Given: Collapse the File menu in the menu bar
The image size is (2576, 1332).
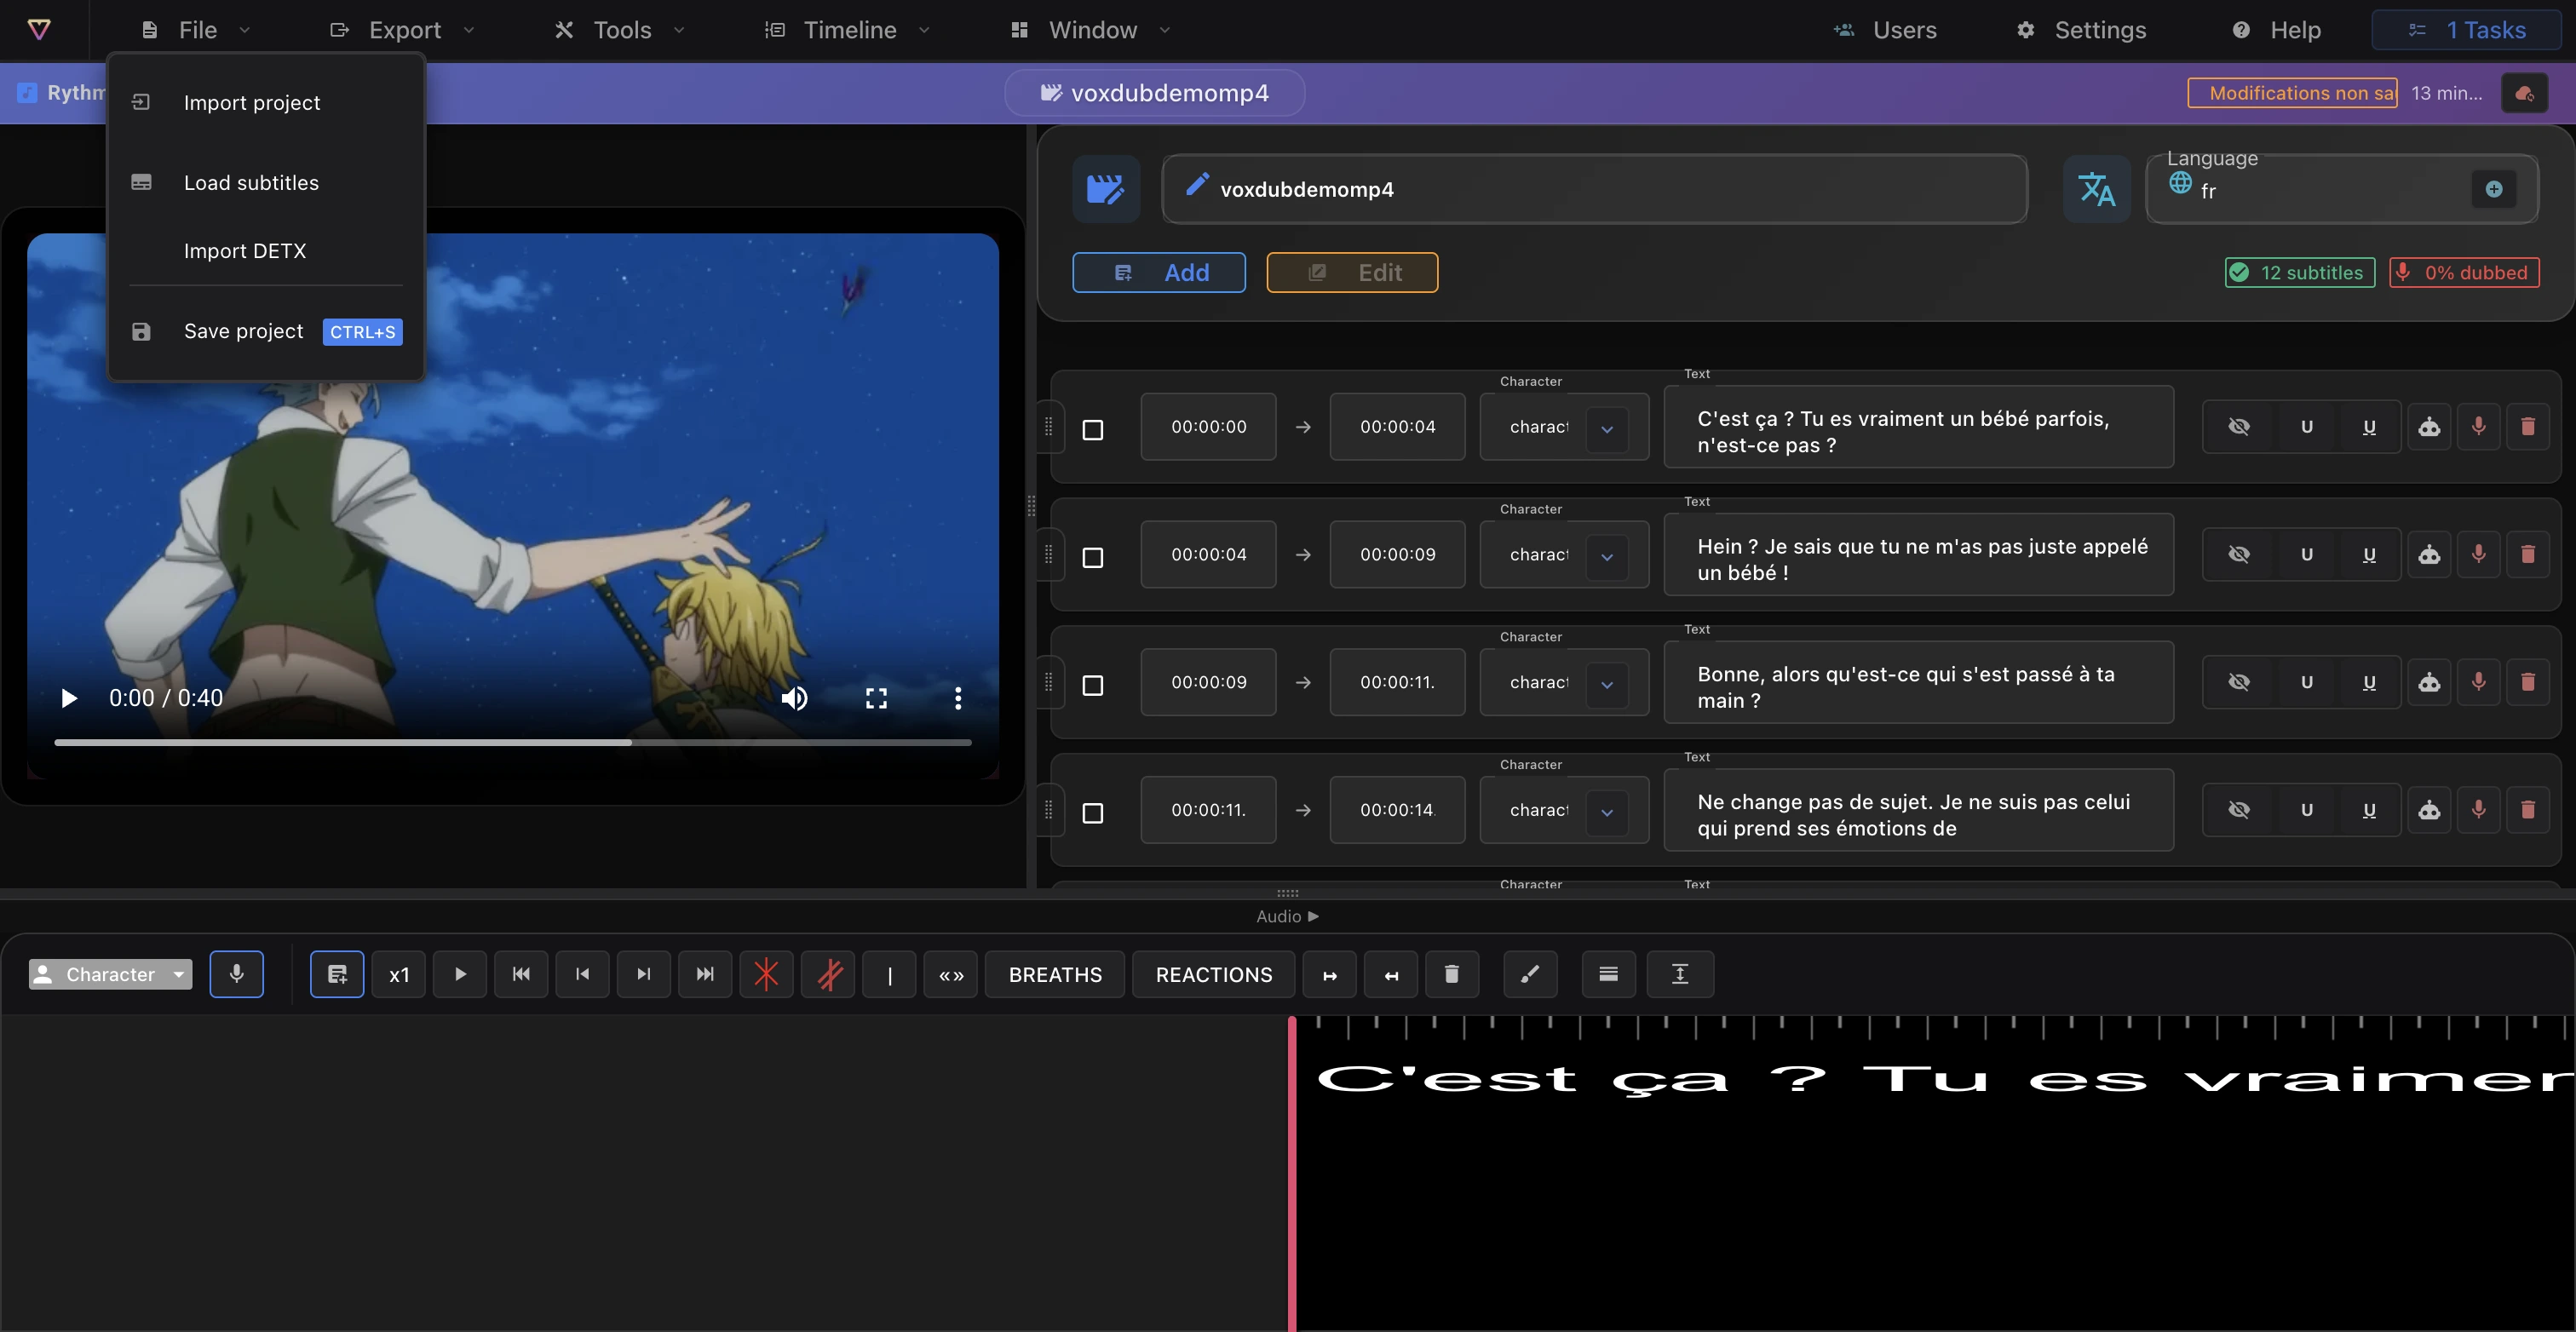Looking at the screenshot, I should tap(195, 30).
